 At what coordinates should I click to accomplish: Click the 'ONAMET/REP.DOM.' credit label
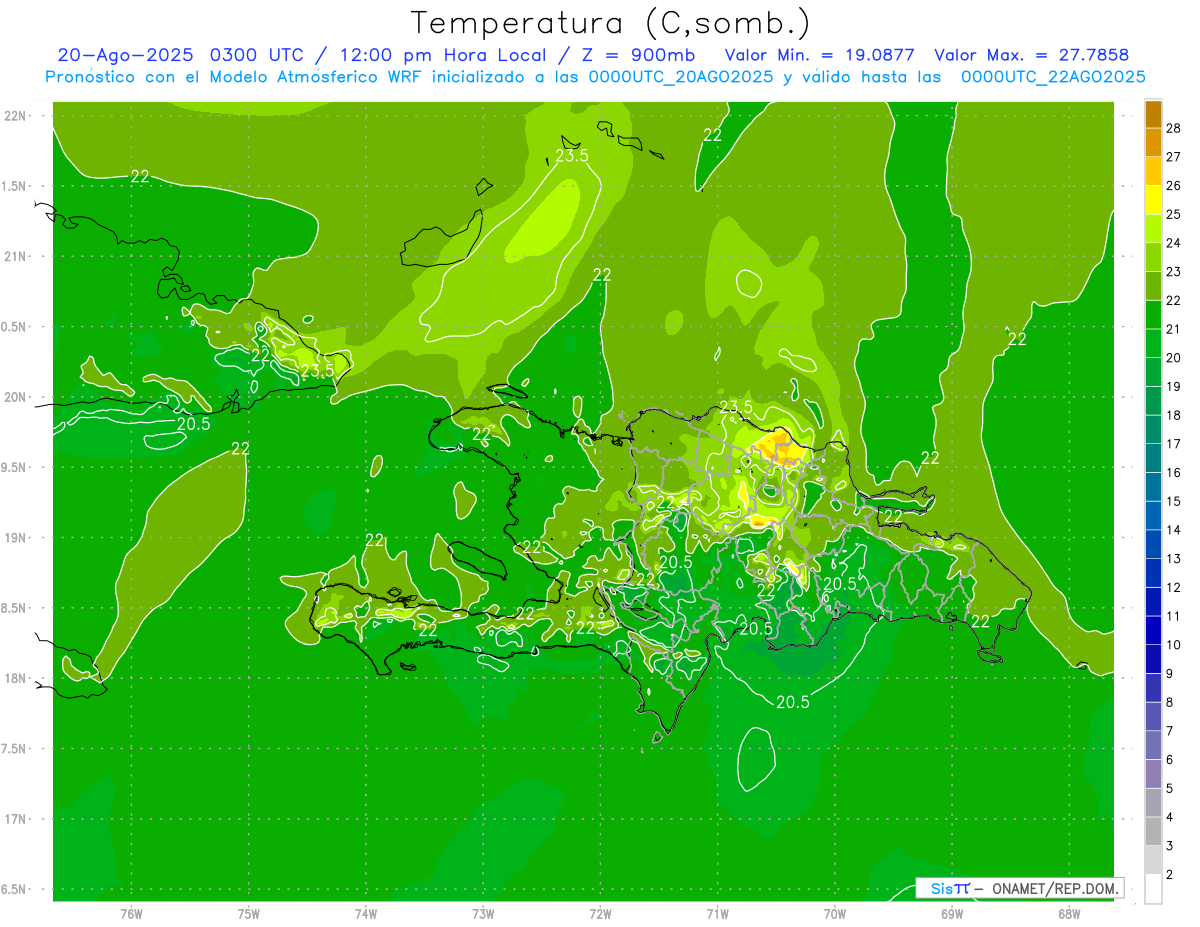click(1056, 888)
